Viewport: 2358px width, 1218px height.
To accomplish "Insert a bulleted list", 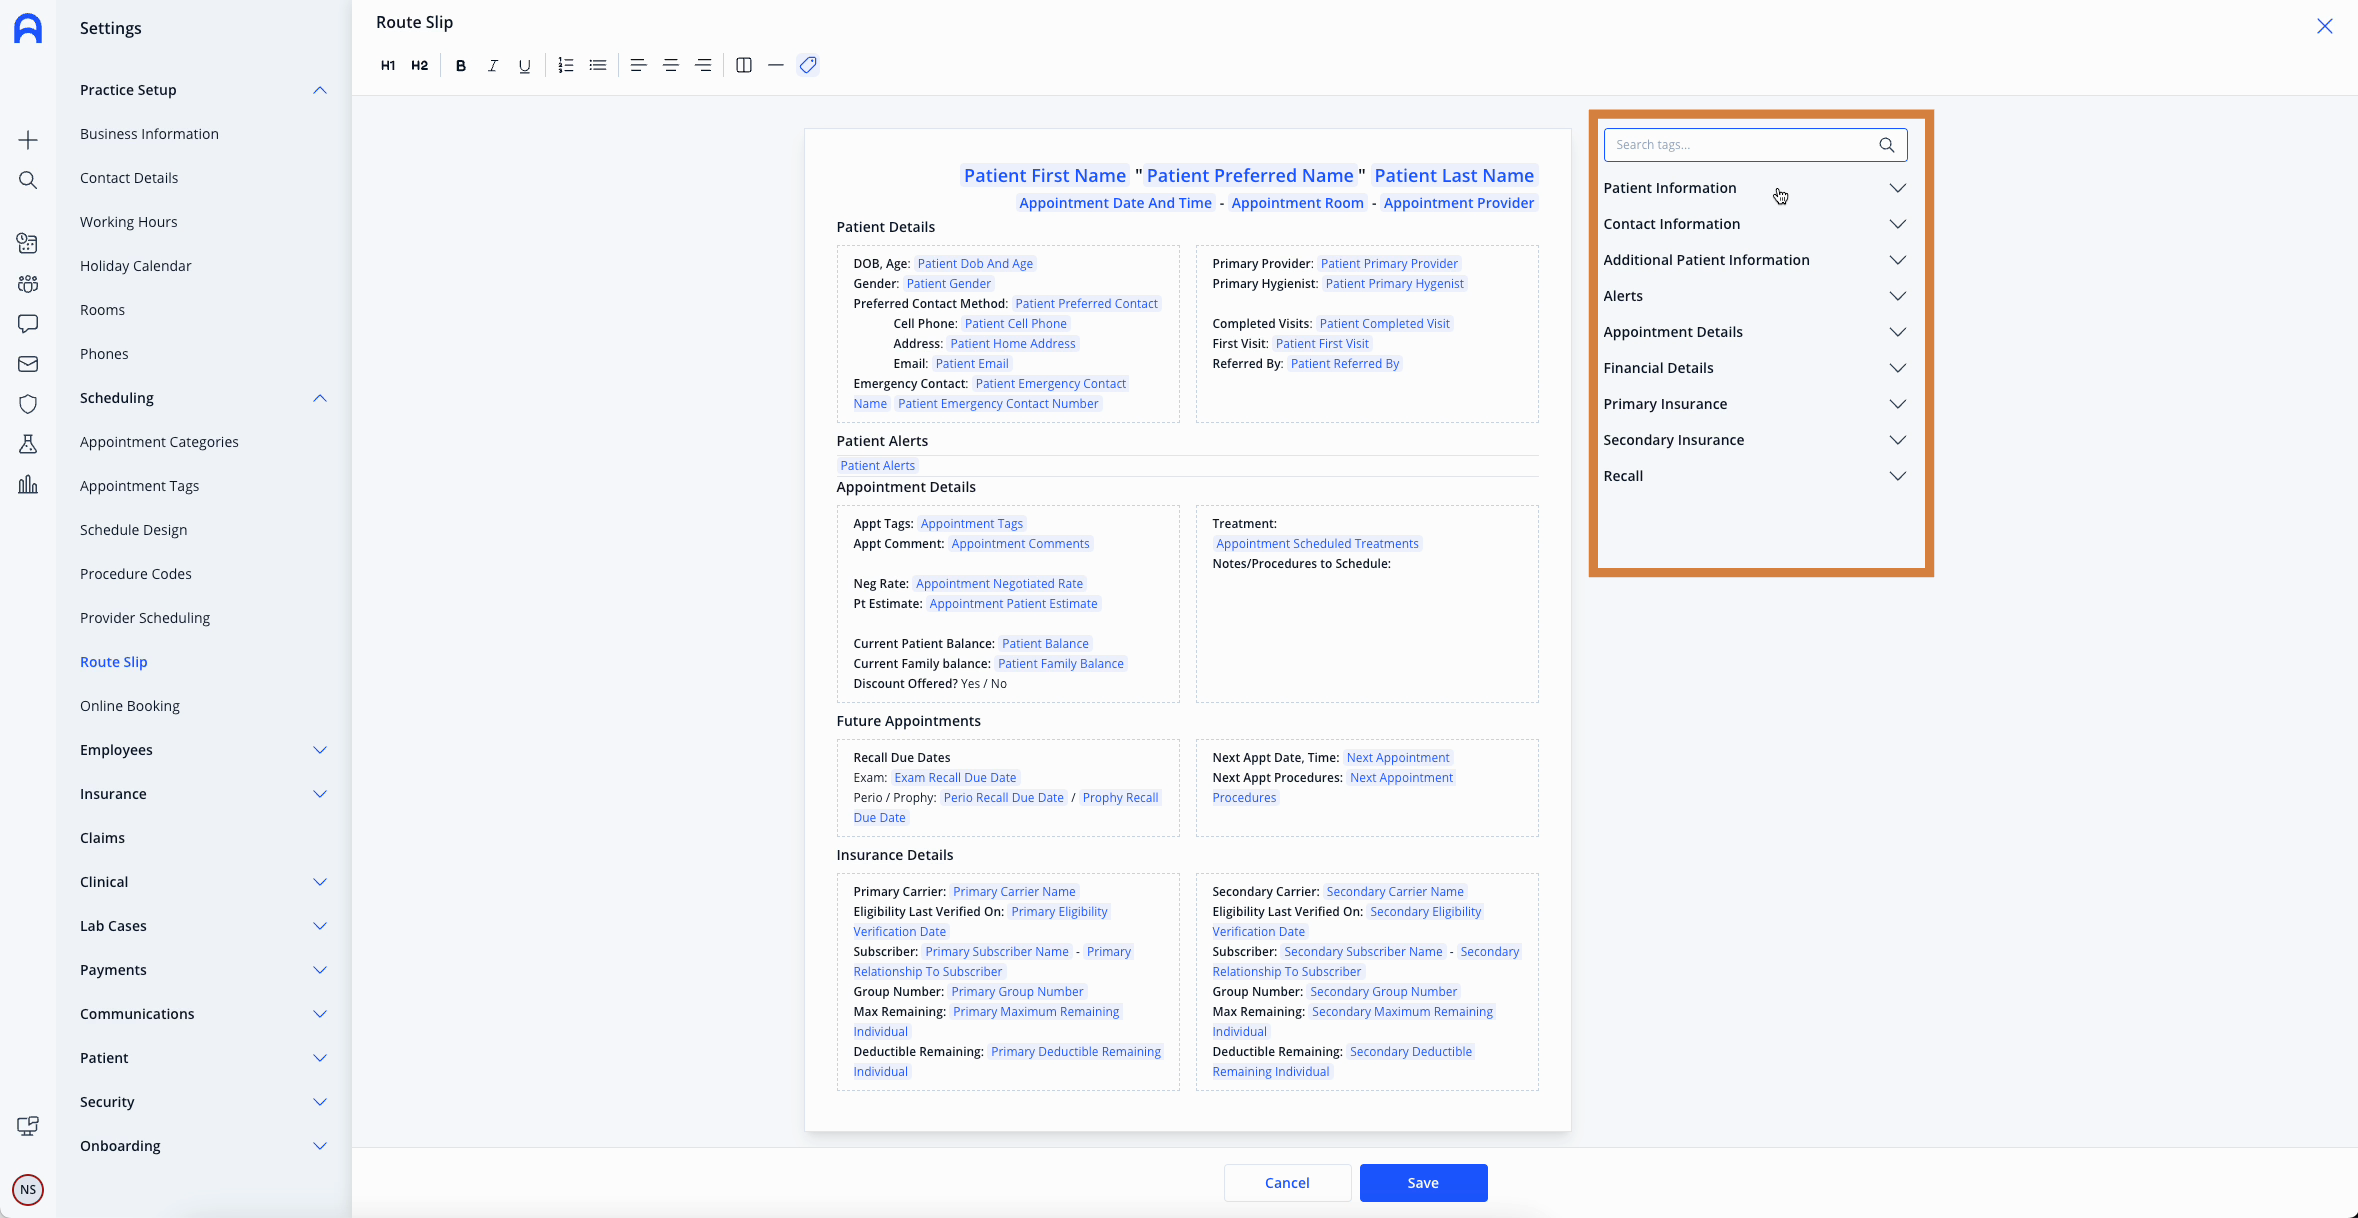I will pos(598,65).
